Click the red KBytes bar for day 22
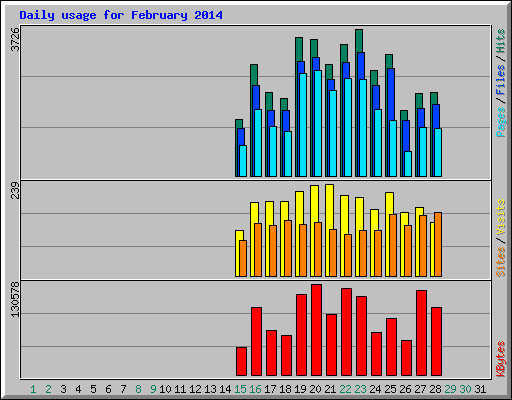Image resolution: width=512 pixels, height=400 pixels. [x=346, y=332]
